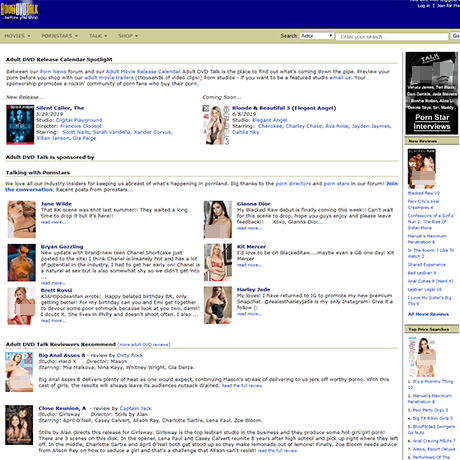The height and width of the screenshot is (460, 460).
Task: Open the Silent Caller cover thumbnail
Action: tap(20, 125)
